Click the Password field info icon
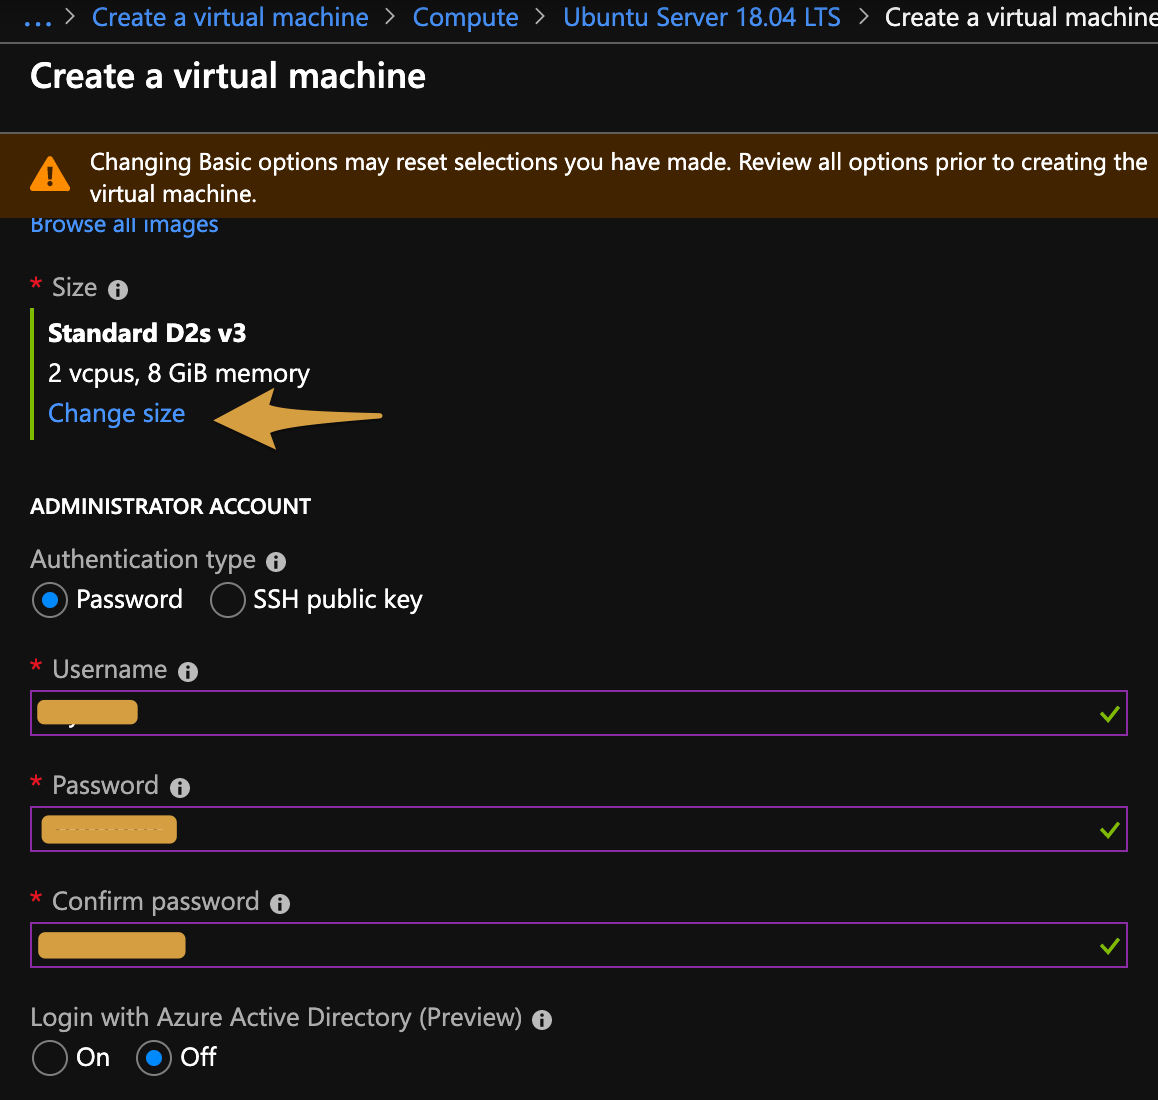The width and height of the screenshot is (1158, 1100). pos(180,788)
